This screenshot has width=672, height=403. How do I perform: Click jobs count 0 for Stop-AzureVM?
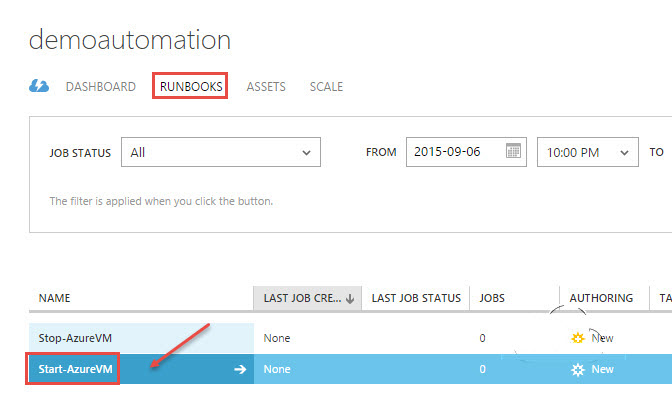click(483, 338)
